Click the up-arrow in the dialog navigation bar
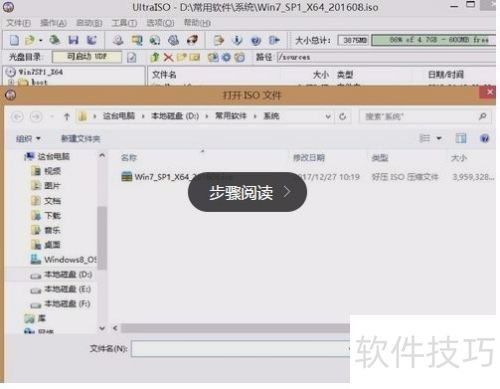The width and height of the screenshot is (500, 389). [x=67, y=117]
